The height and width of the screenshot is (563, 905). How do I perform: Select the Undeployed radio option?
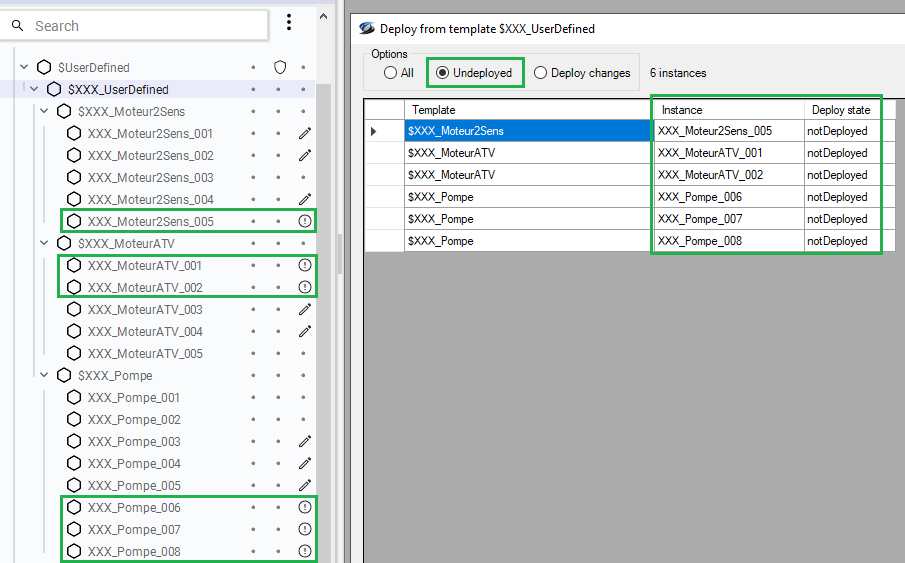click(442, 73)
